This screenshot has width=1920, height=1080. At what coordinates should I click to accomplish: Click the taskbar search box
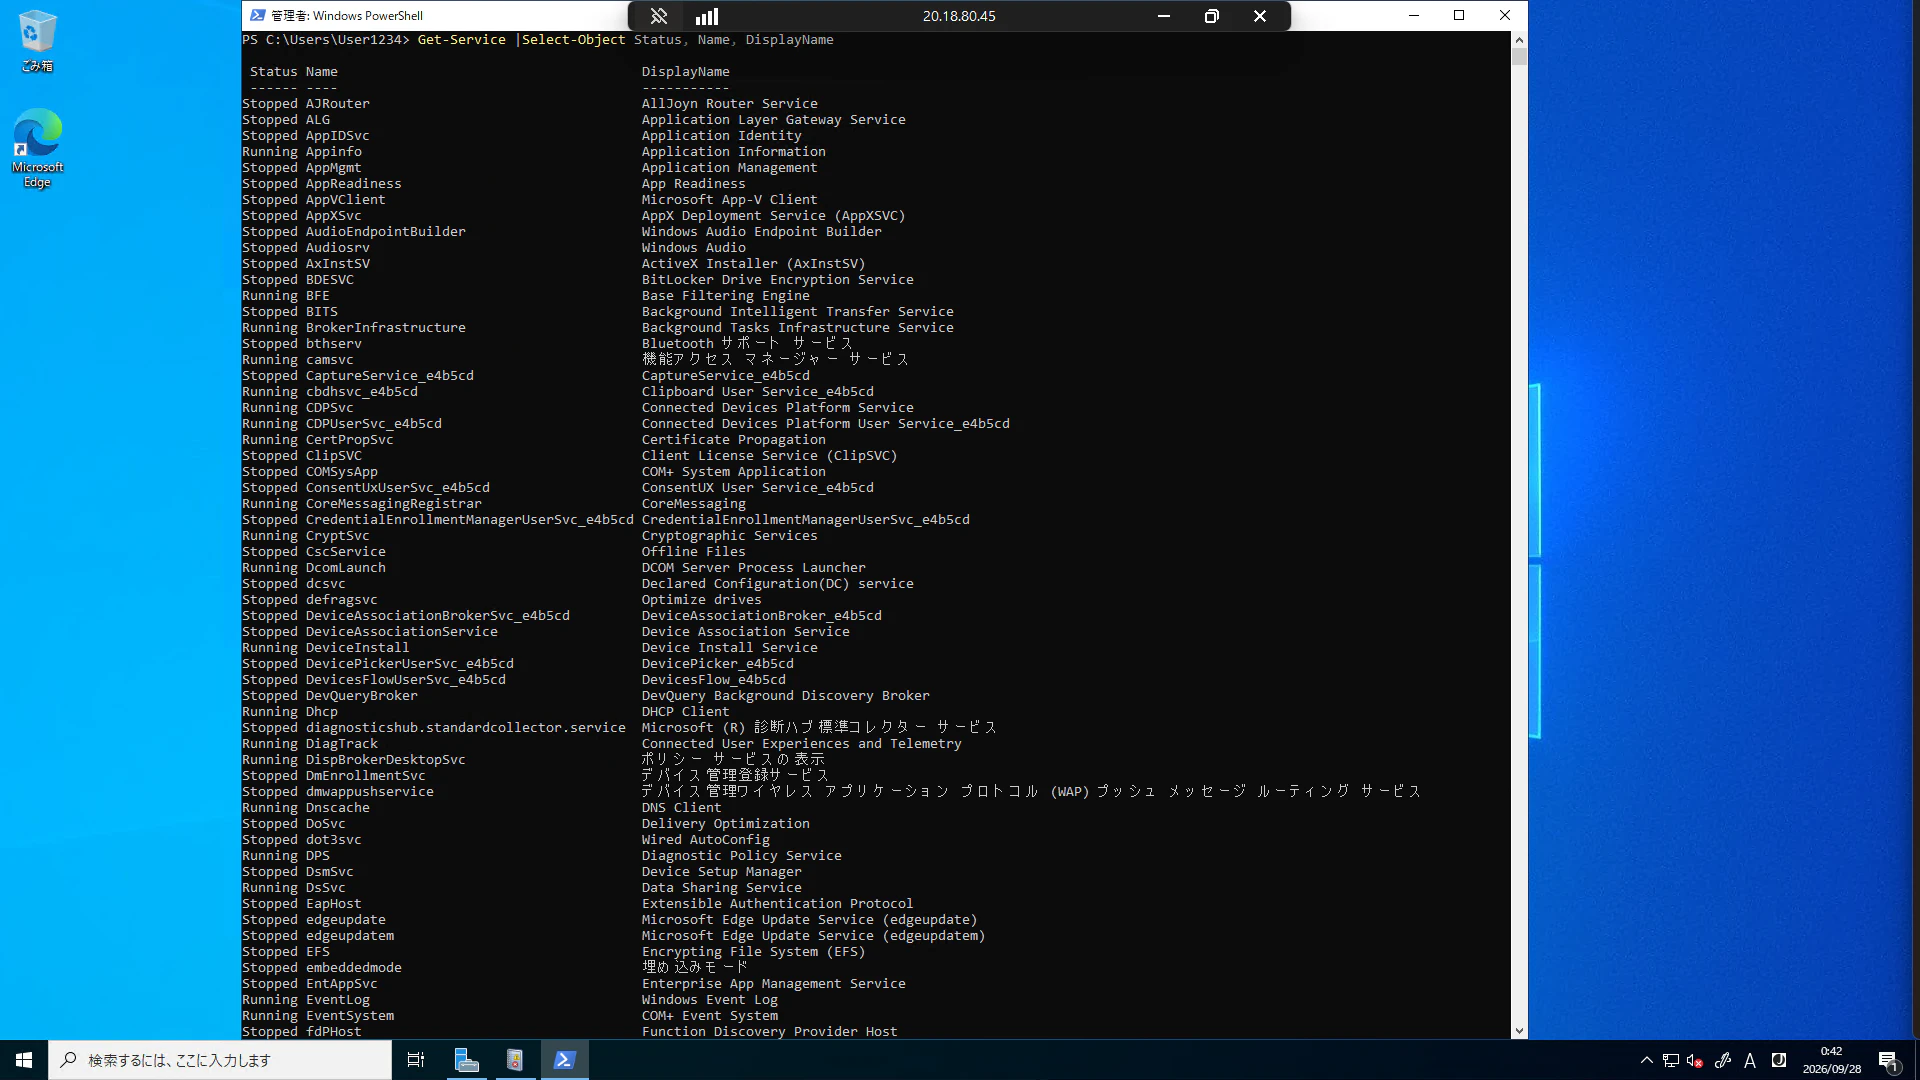click(220, 1060)
